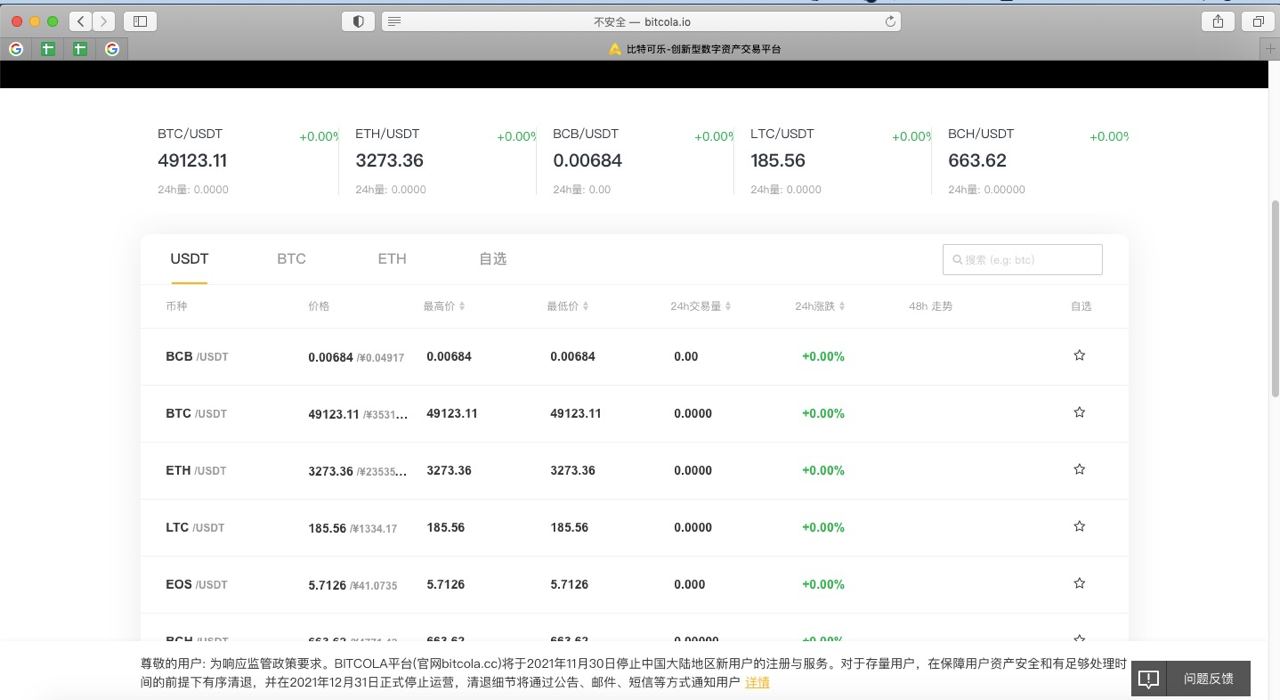The width and height of the screenshot is (1280, 700).
Task: Sort by 最低价 column
Action: [568, 306]
